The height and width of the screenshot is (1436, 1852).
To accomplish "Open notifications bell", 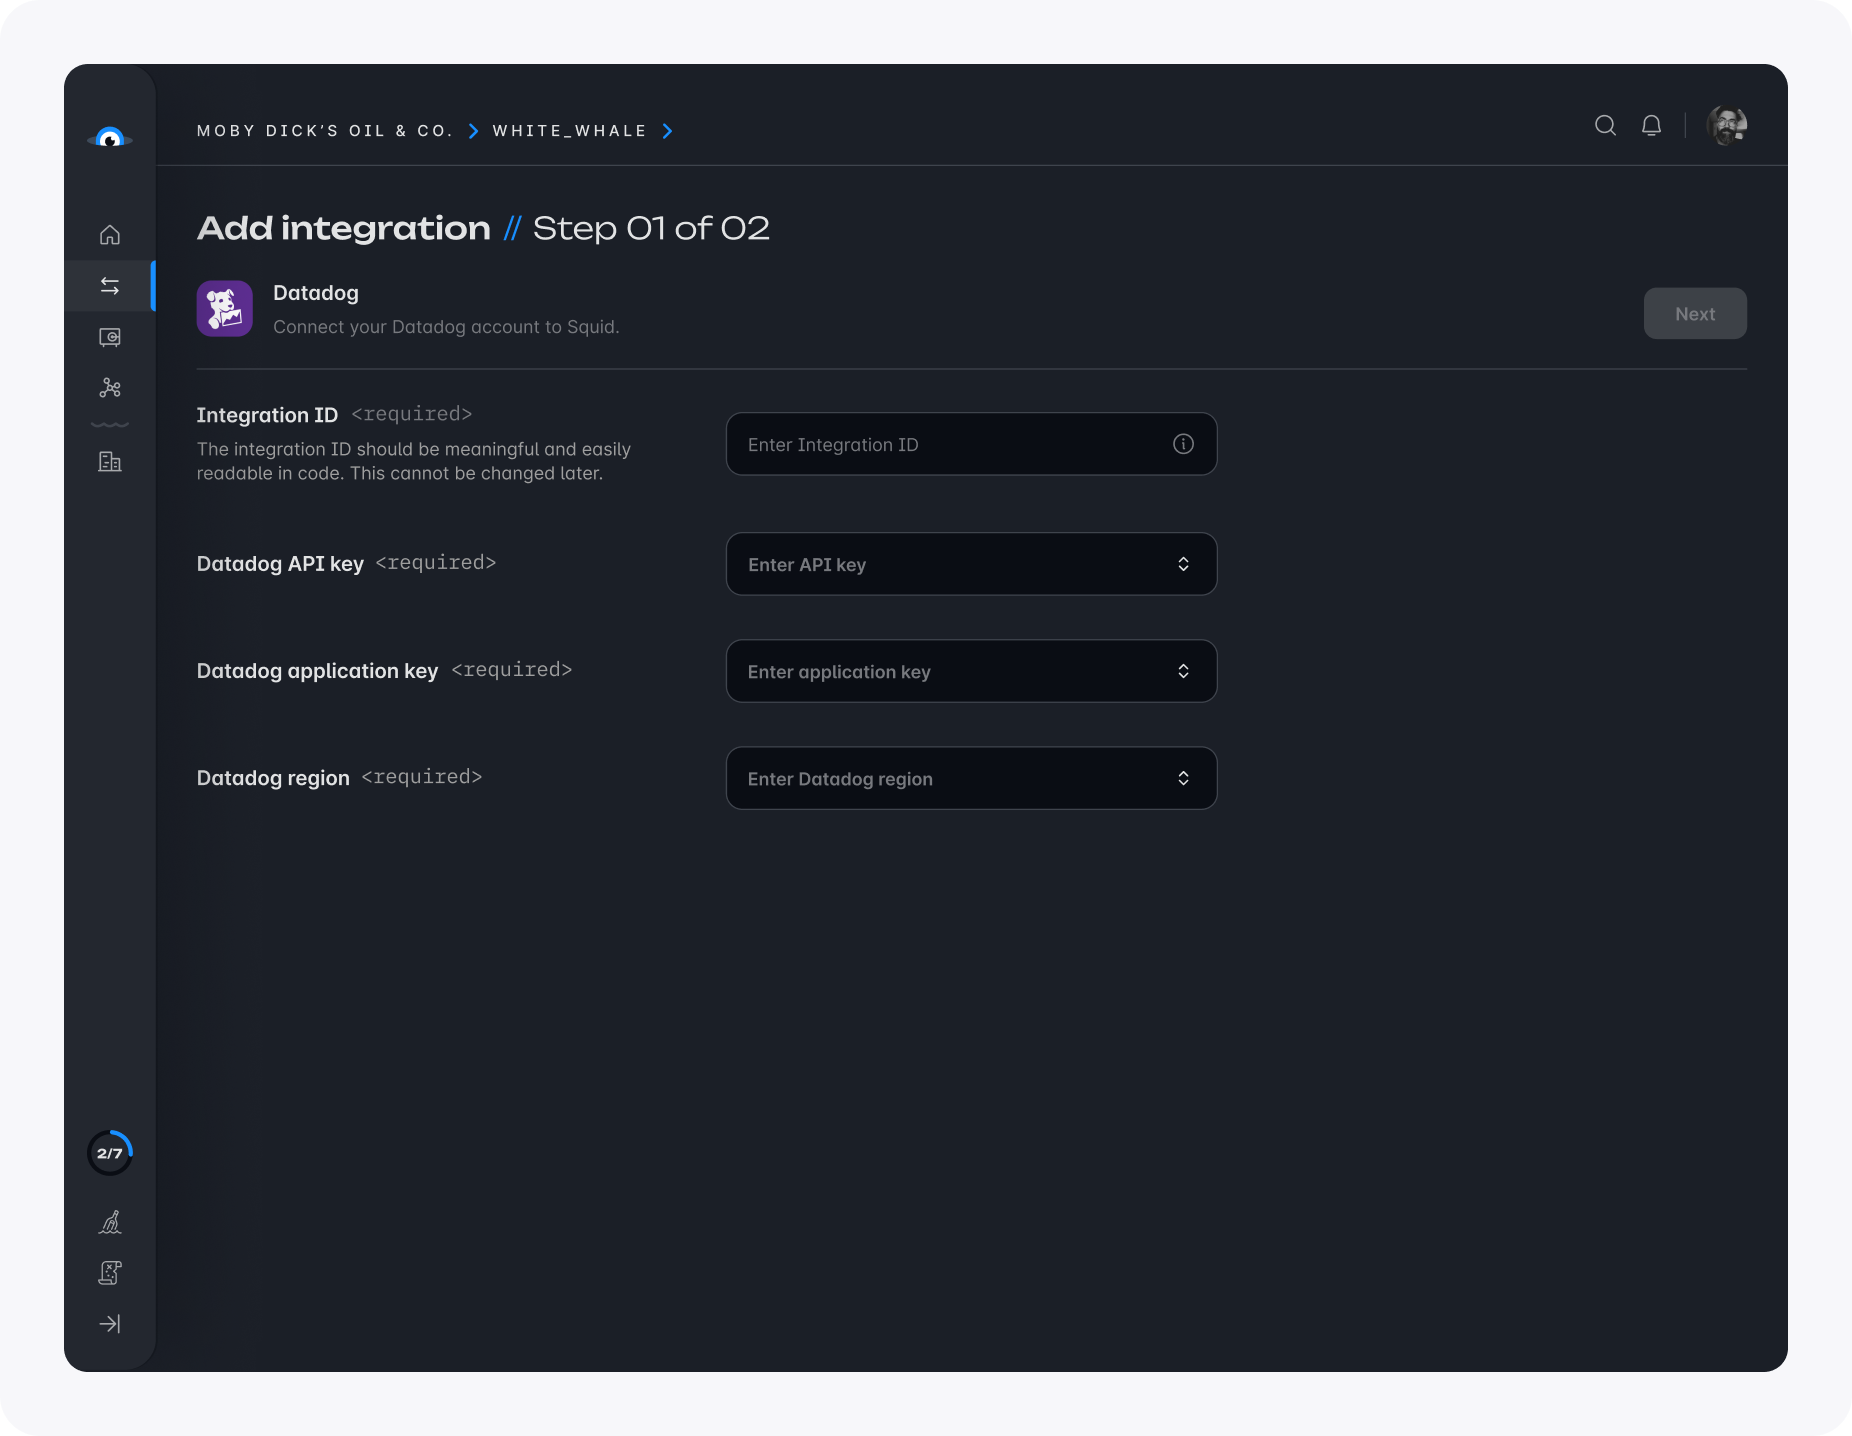I will pyautogui.click(x=1652, y=125).
